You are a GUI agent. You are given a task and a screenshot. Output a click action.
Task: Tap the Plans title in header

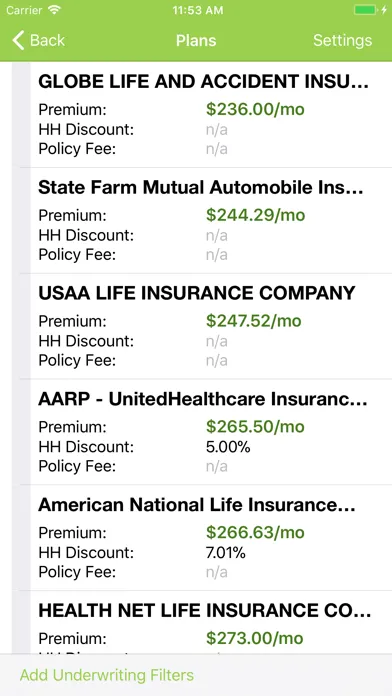pyautogui.click(x=196, y=40)
